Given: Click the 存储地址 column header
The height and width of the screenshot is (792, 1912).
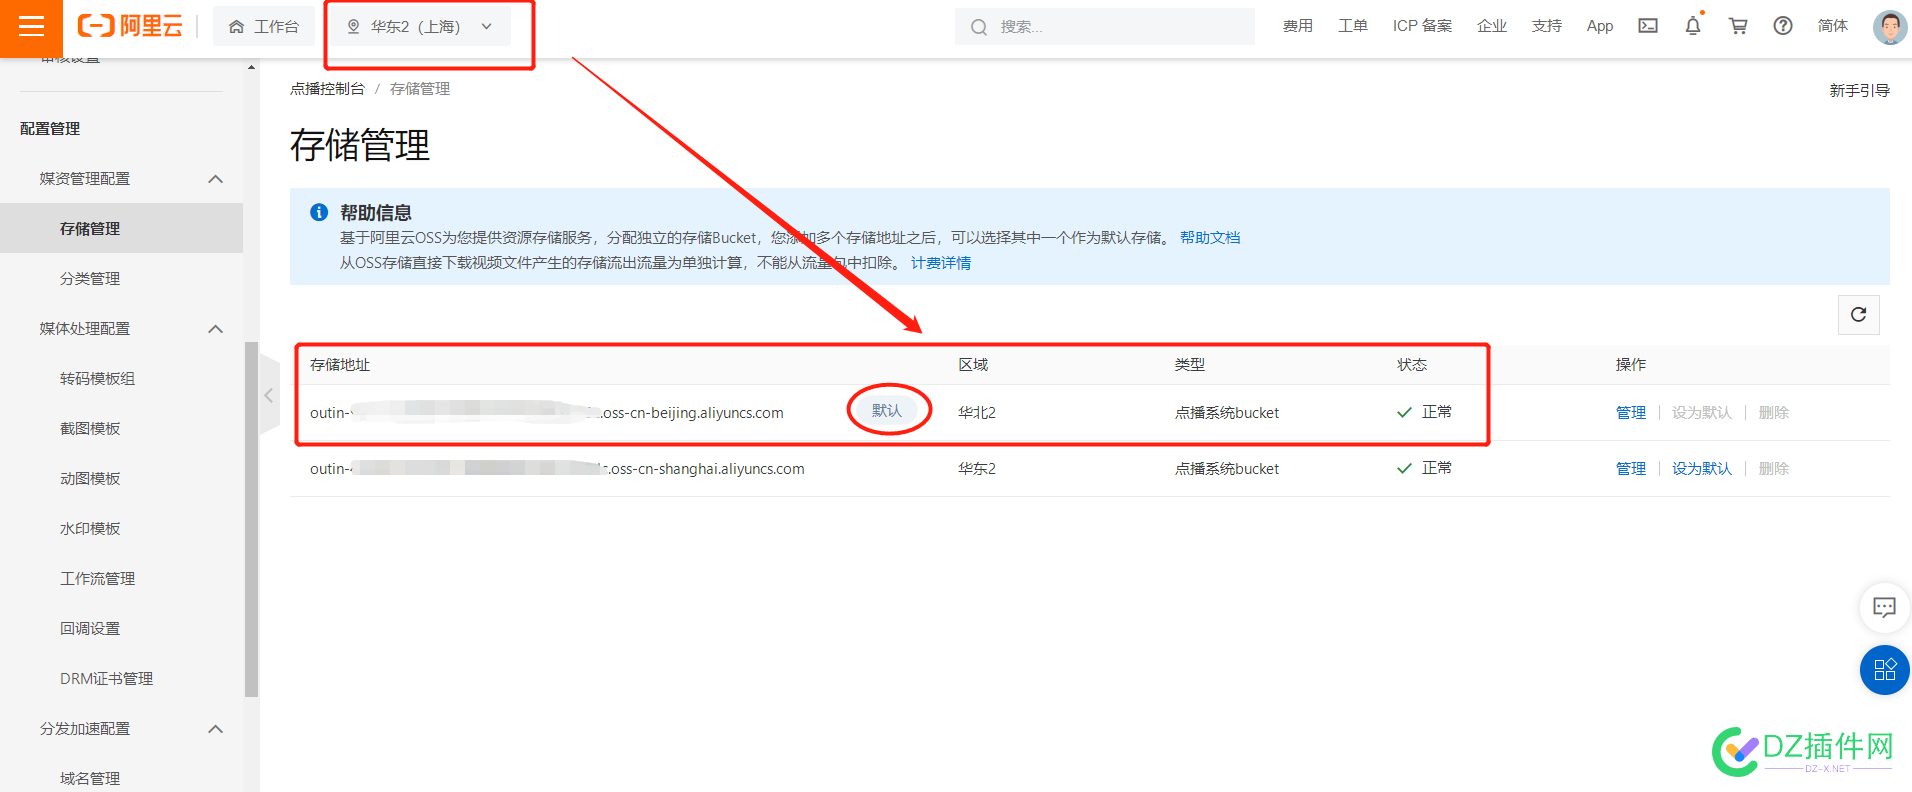Looking at the screenshot, I should 340,364.
